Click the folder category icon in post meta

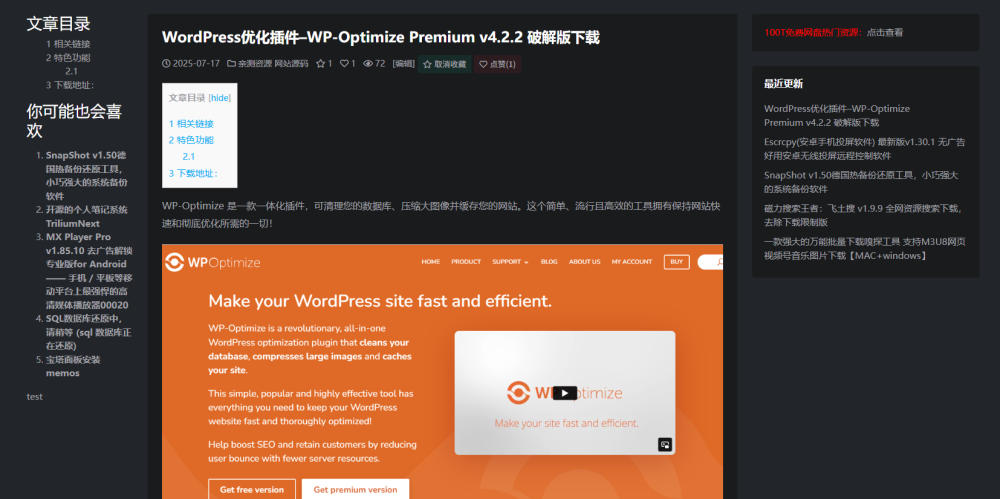pos(232,64)
